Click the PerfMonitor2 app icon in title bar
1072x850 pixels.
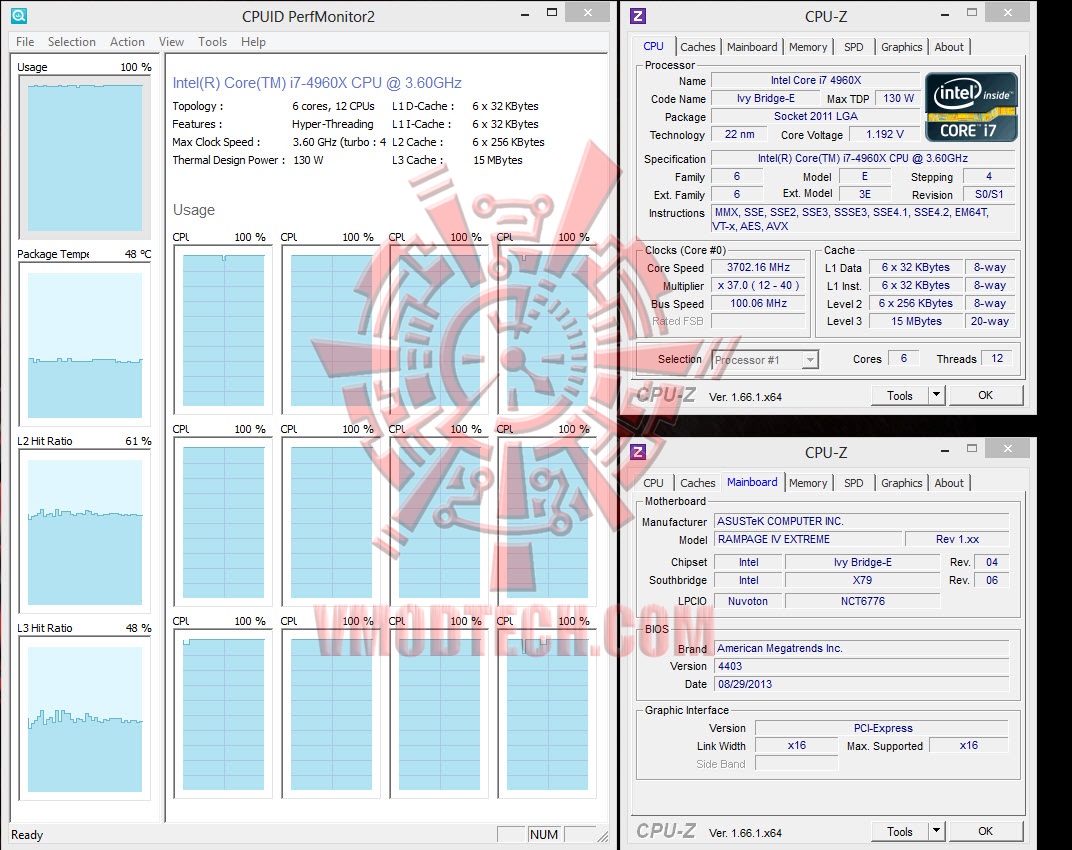(19, 16)
